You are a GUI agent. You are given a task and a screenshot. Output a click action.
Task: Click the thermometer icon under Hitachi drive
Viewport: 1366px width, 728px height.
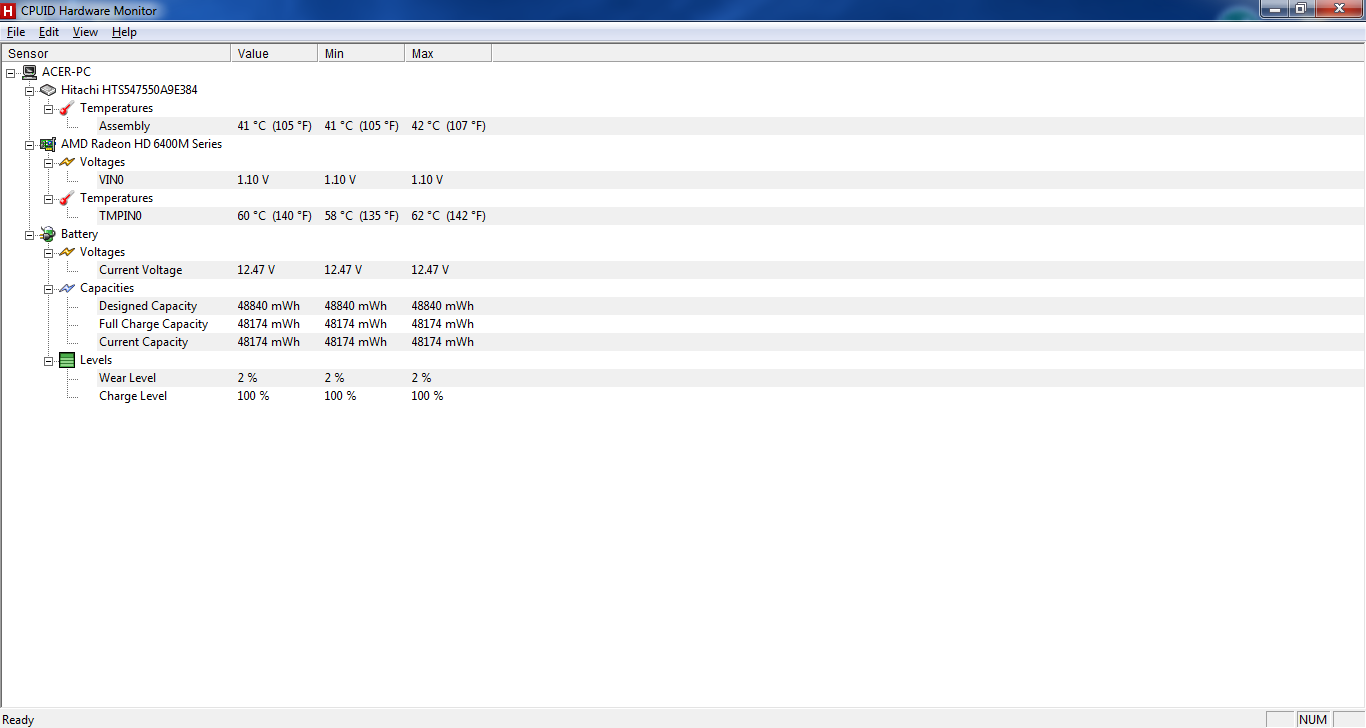coord(67,108)
